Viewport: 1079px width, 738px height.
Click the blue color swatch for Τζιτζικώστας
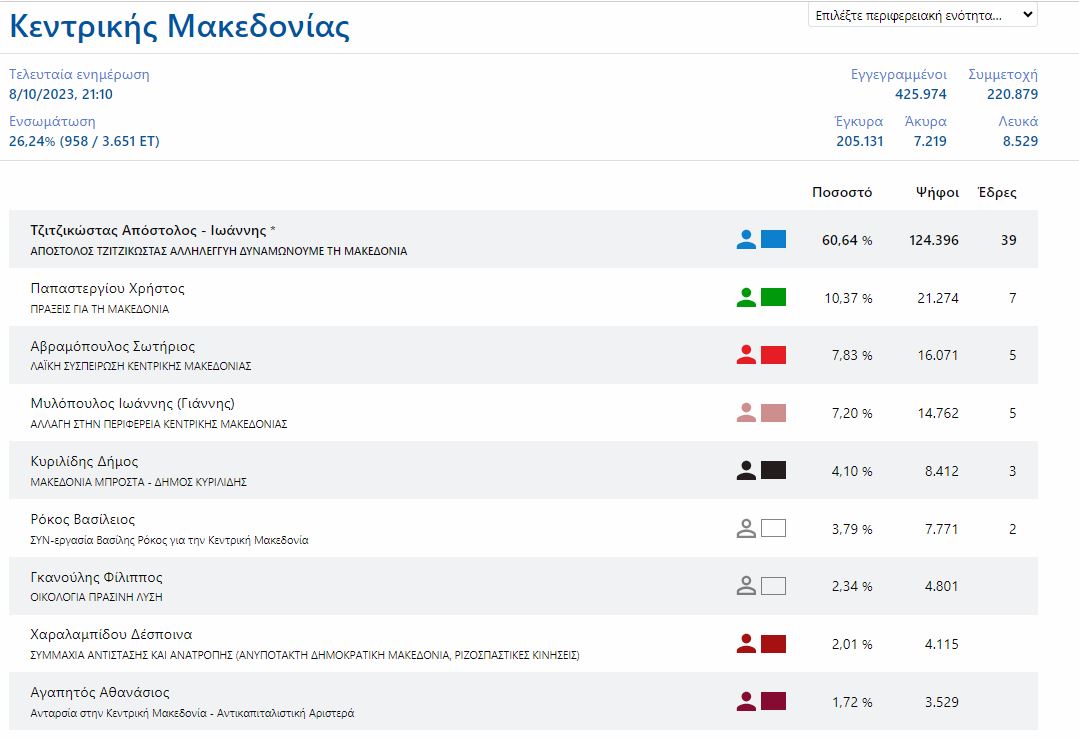(x=773, y=239)
